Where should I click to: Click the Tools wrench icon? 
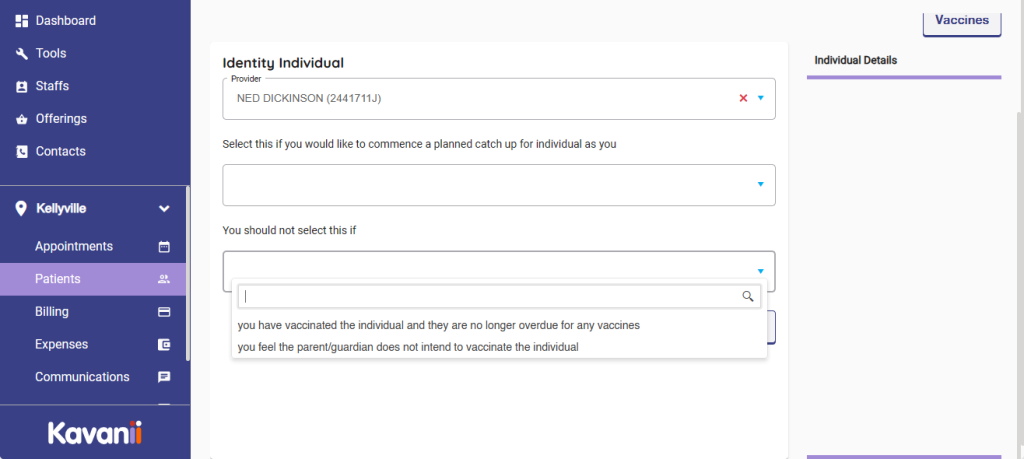pyautogui.click(x=21, y=53)
